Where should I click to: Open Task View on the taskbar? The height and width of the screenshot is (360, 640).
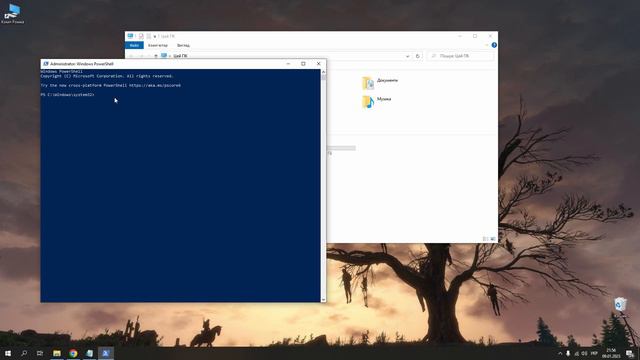[40, 353]
